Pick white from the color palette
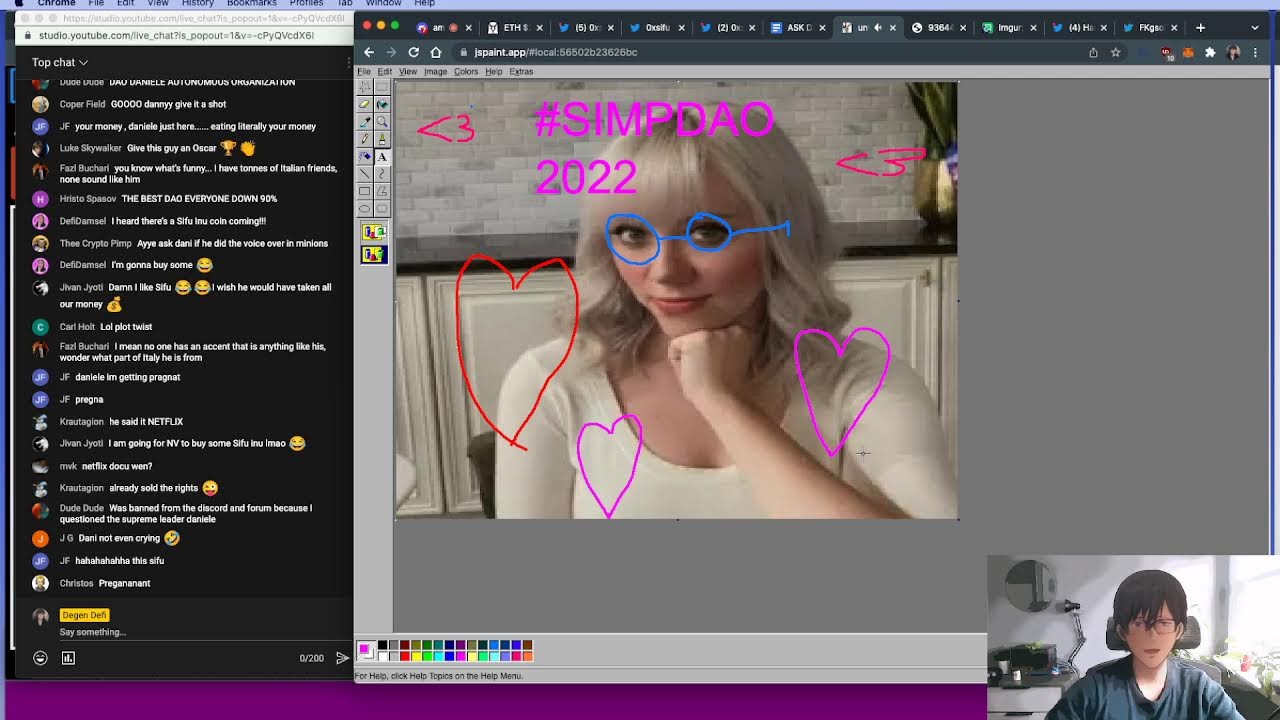The height and width of the screenshot is (720, 1280). [x=383, y=657]
